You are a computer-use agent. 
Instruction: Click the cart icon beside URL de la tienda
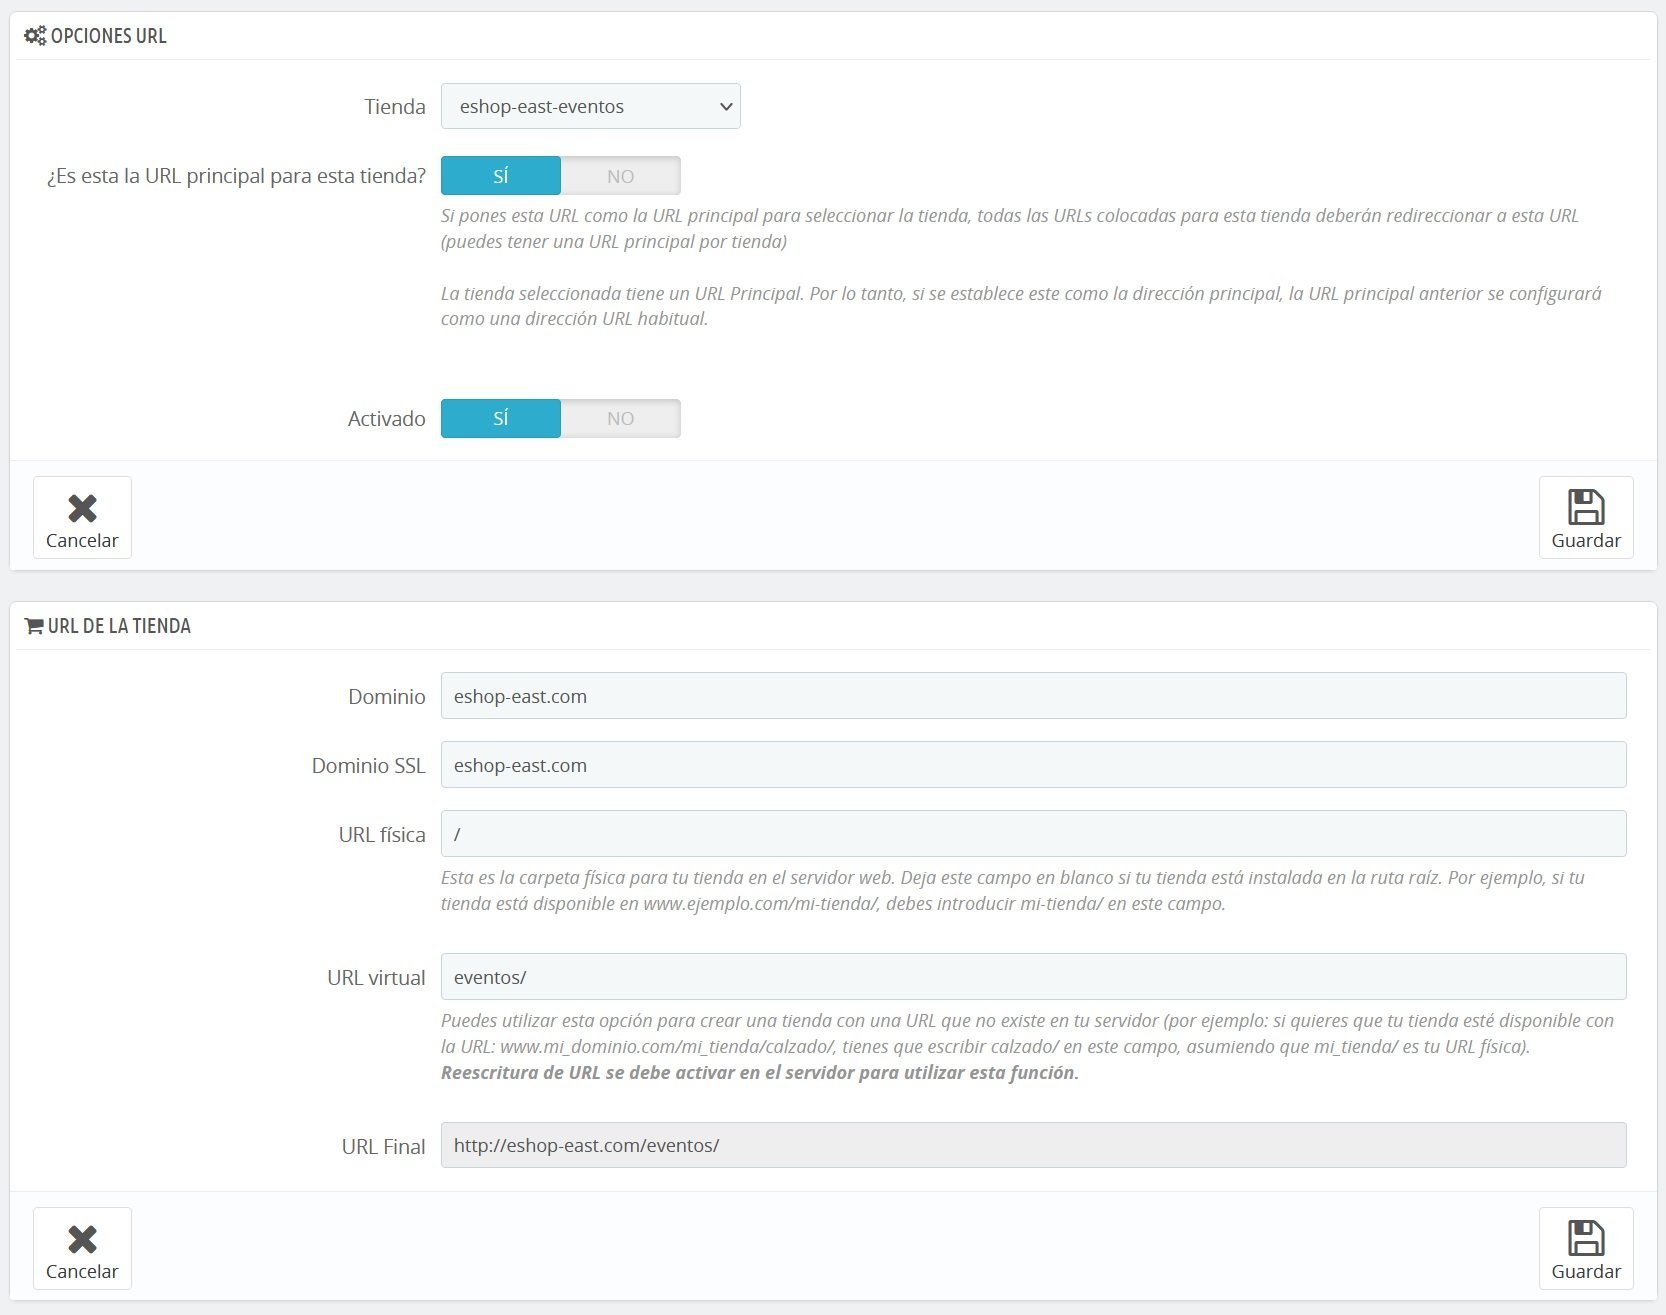click(34, 626)
